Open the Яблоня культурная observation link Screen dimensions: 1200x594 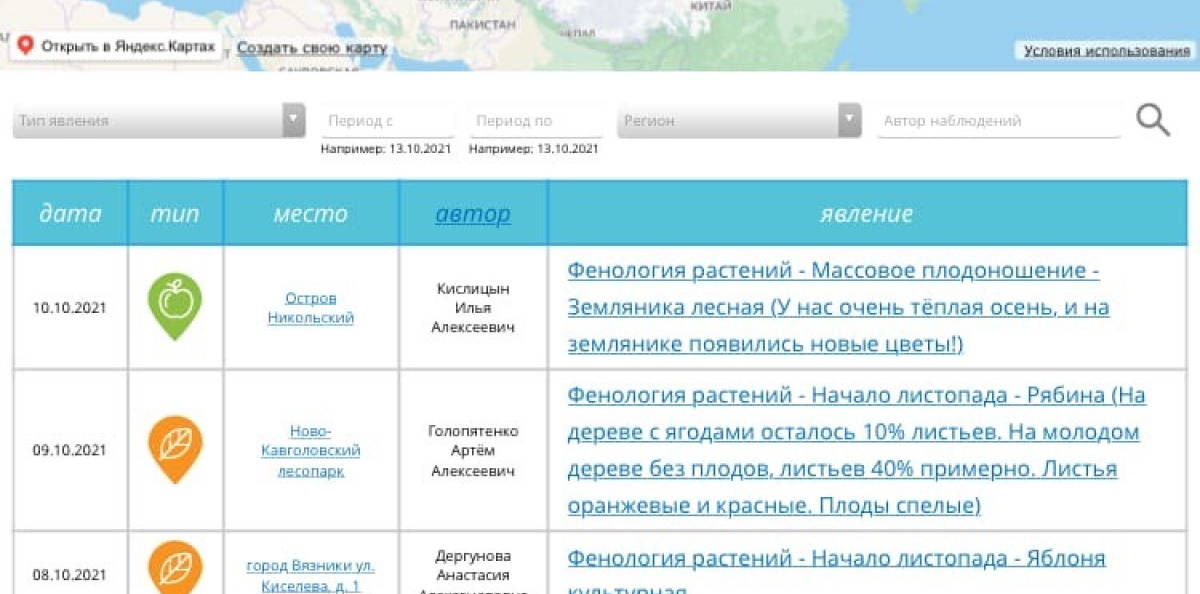coord(836,573)
